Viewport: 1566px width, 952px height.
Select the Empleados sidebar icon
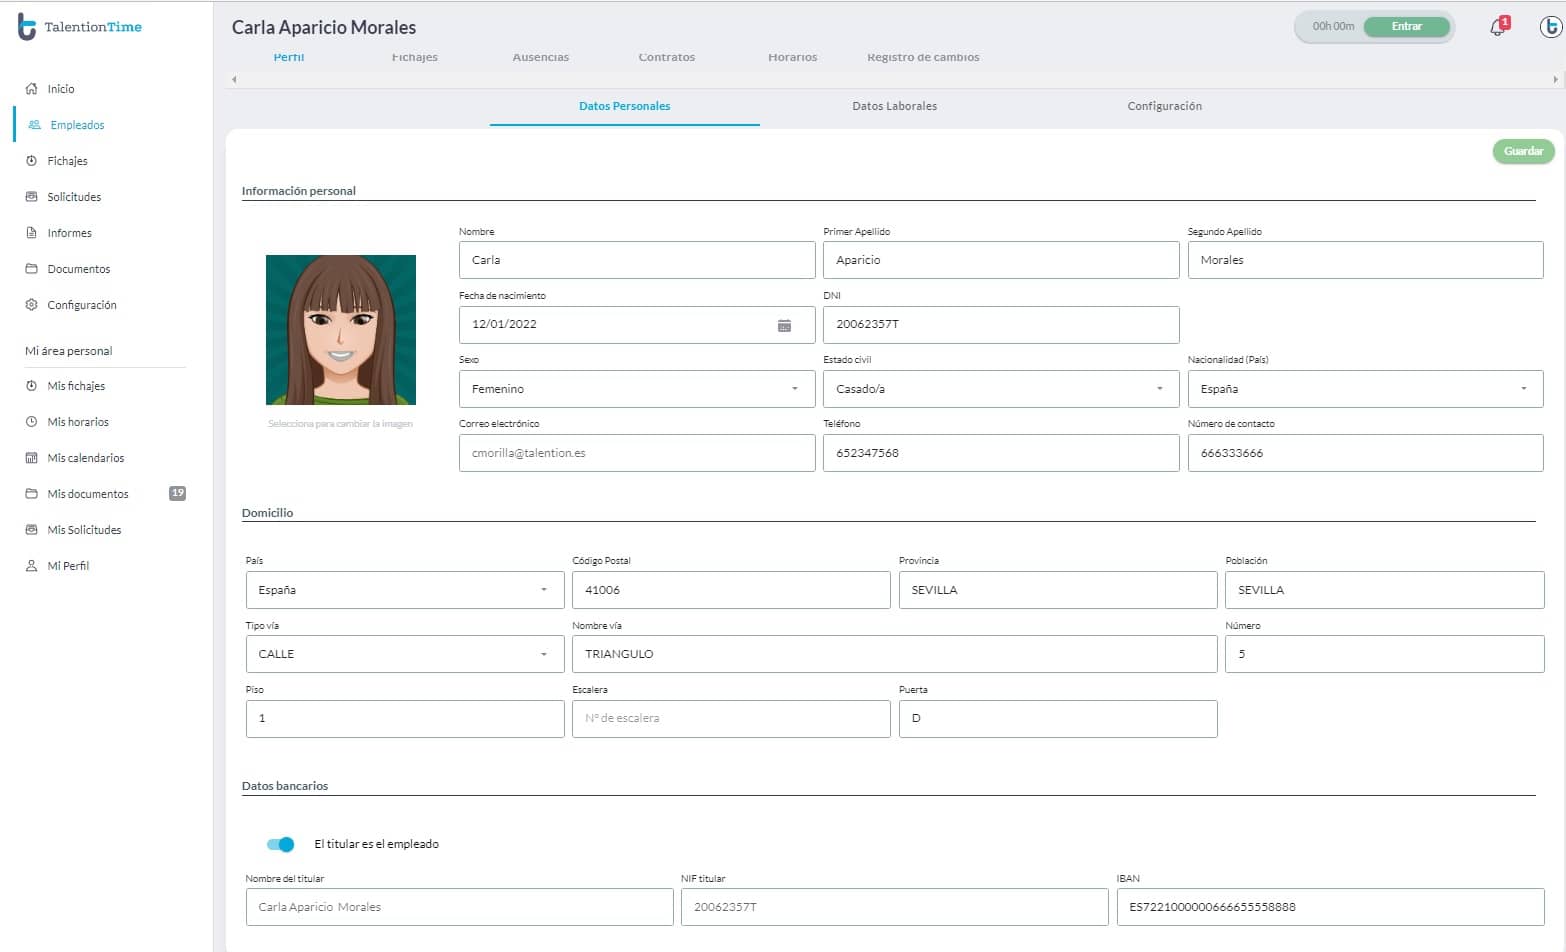click(31, 124)
